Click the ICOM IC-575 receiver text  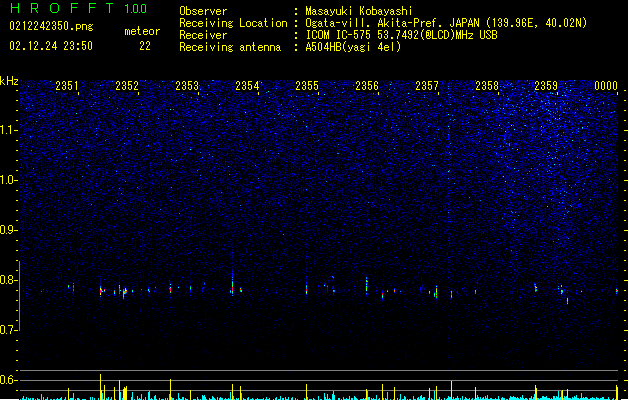click(402, 35)
